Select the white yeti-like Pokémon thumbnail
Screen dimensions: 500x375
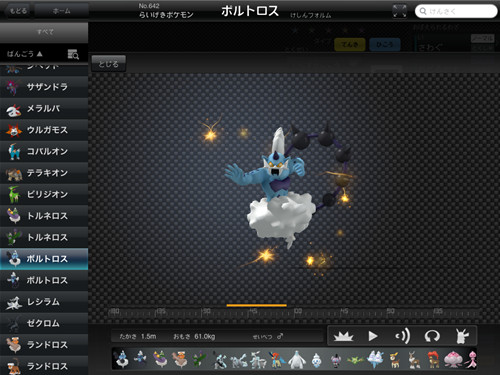296,359
